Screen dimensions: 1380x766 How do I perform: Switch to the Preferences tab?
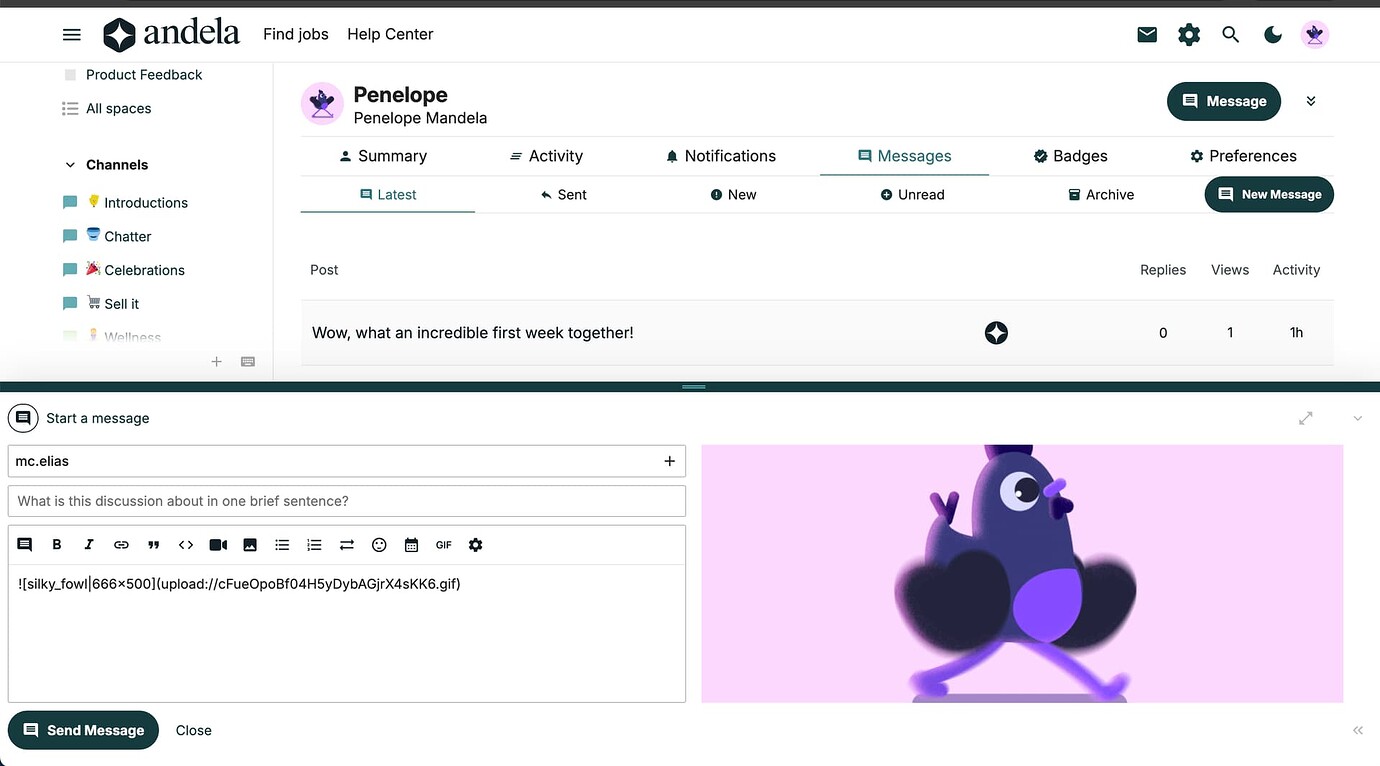point(1243,156)
